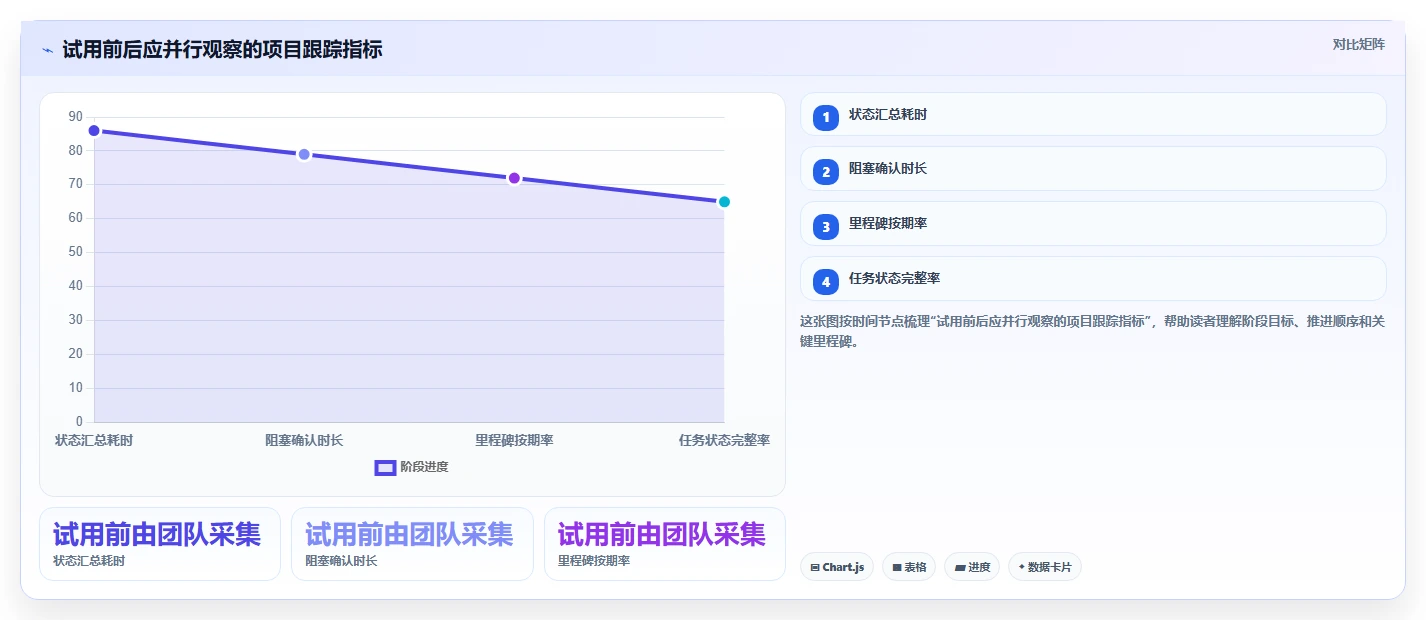The width and height of the screenshot is (1426, 620).
Task: Select the 进度 tag
Action: click(972, 567)
